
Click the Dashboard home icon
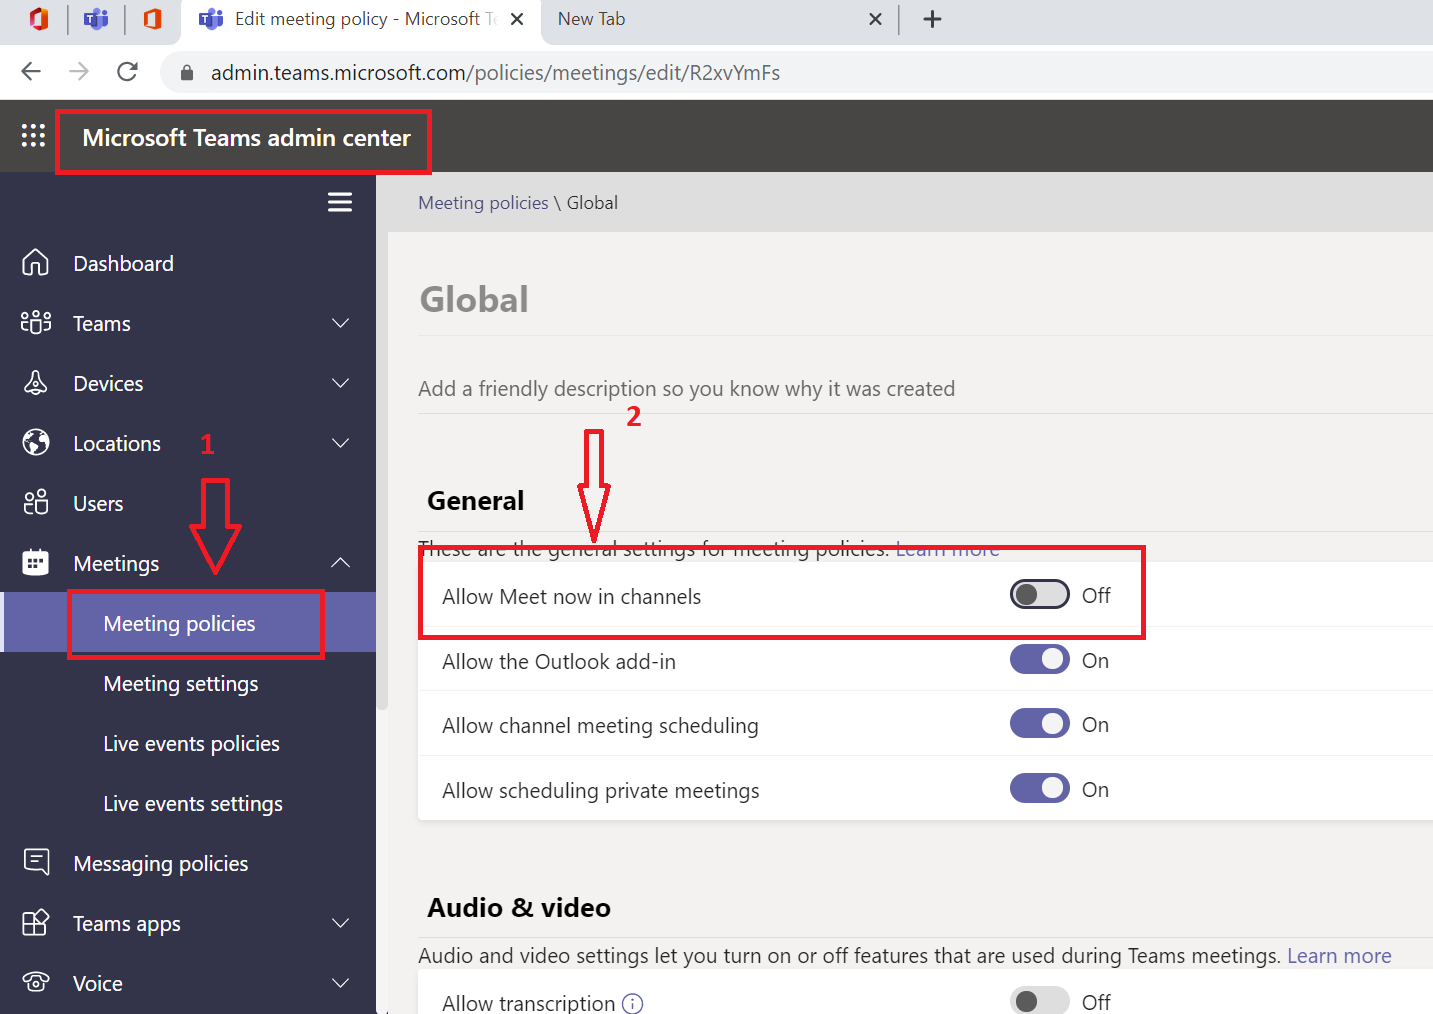click(36, 263)
